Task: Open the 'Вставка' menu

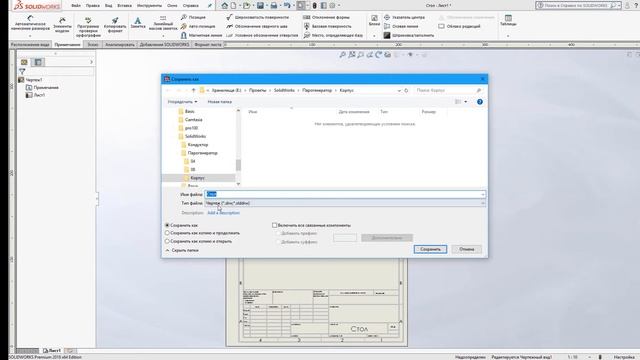Action: (124, 6)
